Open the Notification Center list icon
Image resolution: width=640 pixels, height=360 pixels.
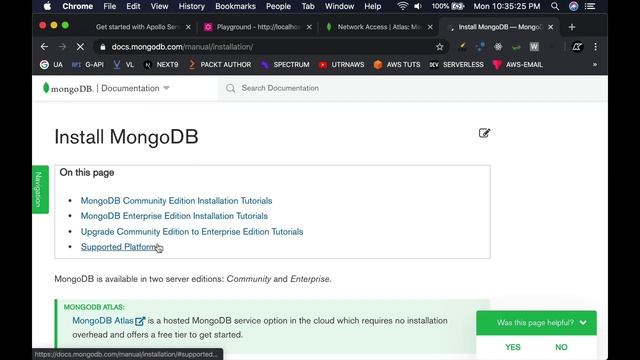[590, 6]
